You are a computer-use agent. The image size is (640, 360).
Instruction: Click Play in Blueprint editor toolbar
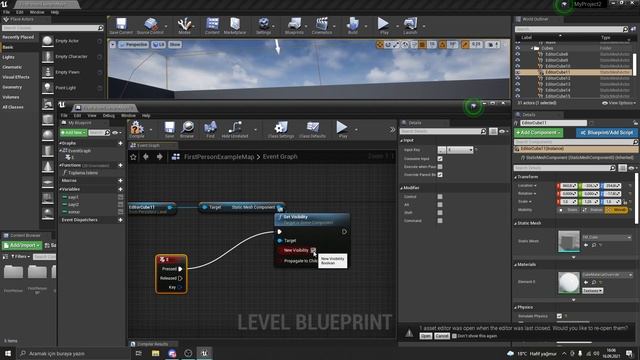(342, 130)
